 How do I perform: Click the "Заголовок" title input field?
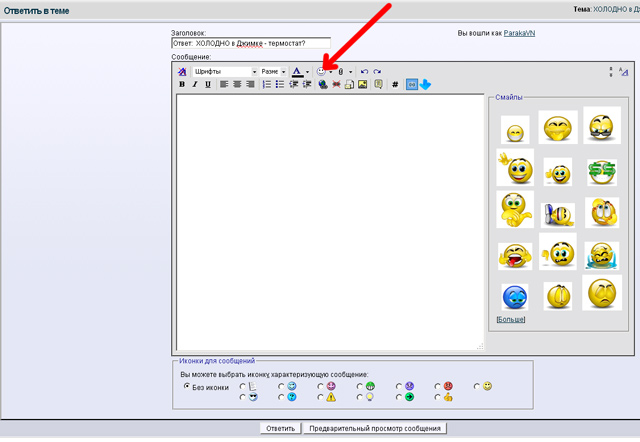[x=251, y=43]
